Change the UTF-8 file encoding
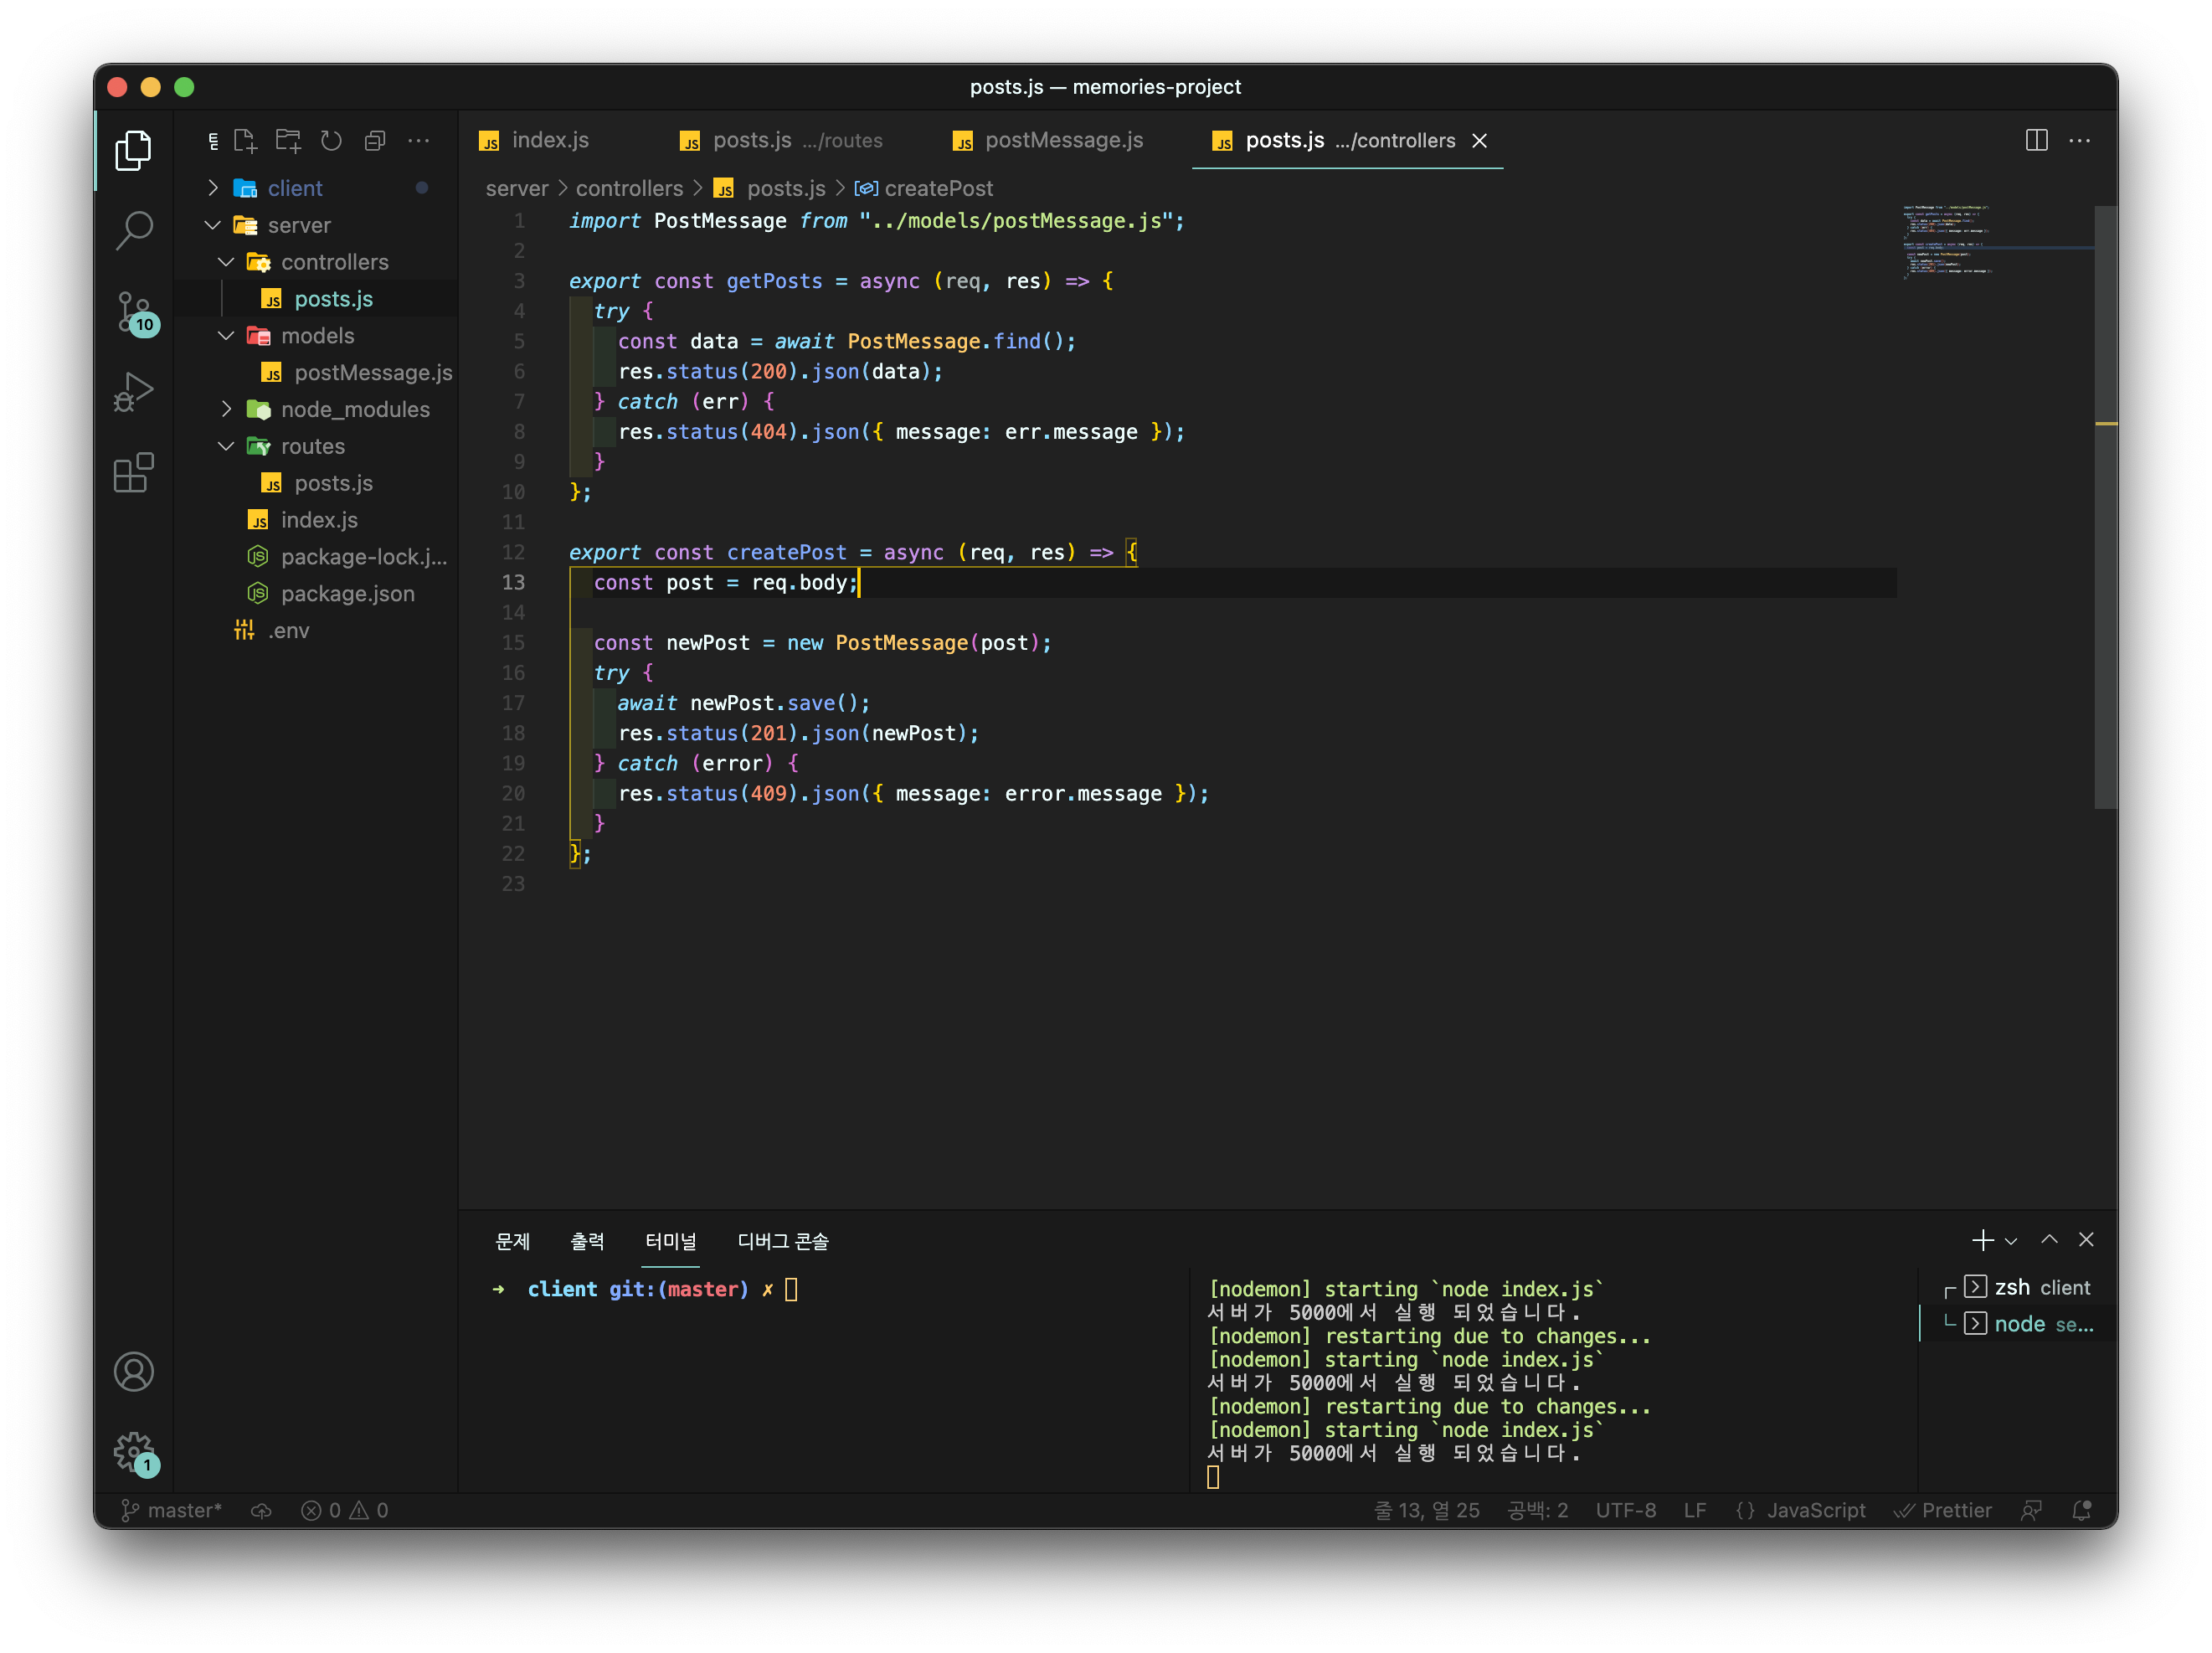The height and width of the screenshot is (1653, 2212). coord(1625,1510)
